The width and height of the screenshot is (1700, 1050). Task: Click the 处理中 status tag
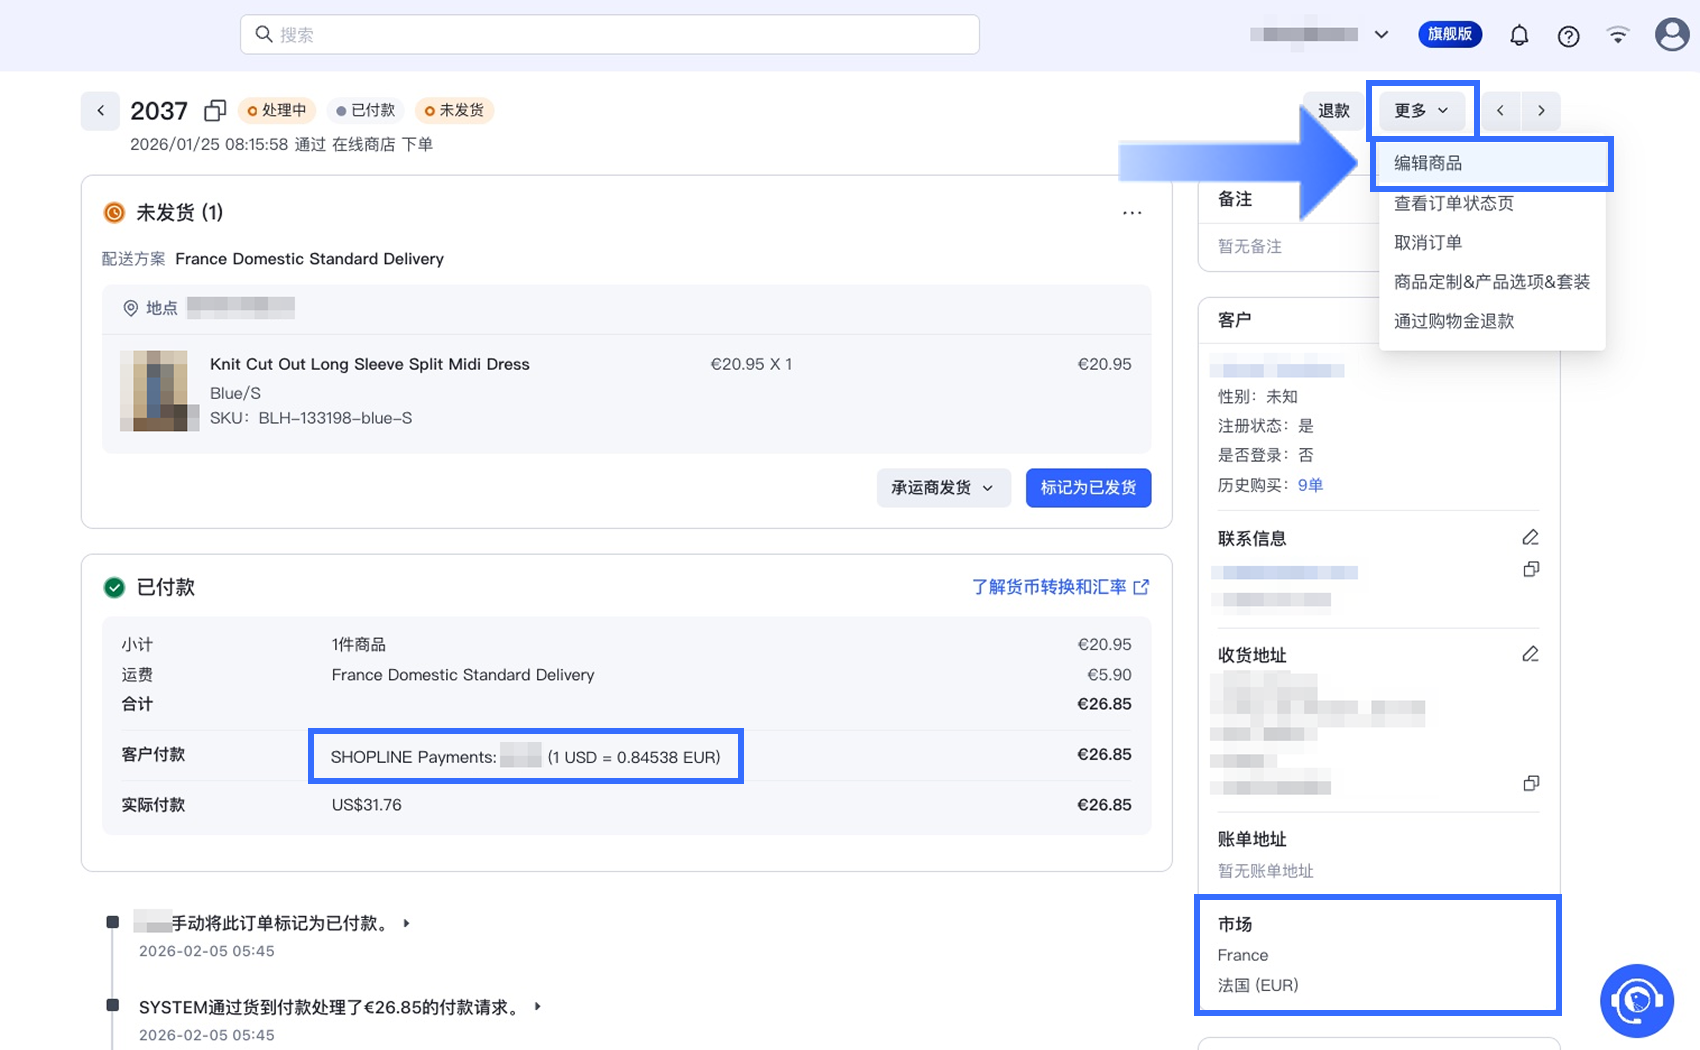277,110
